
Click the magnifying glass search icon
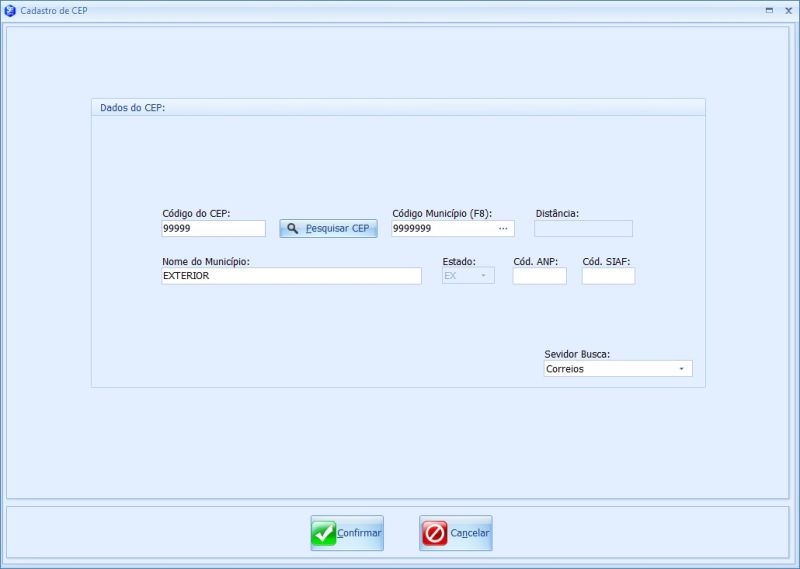tap(292, 229)
